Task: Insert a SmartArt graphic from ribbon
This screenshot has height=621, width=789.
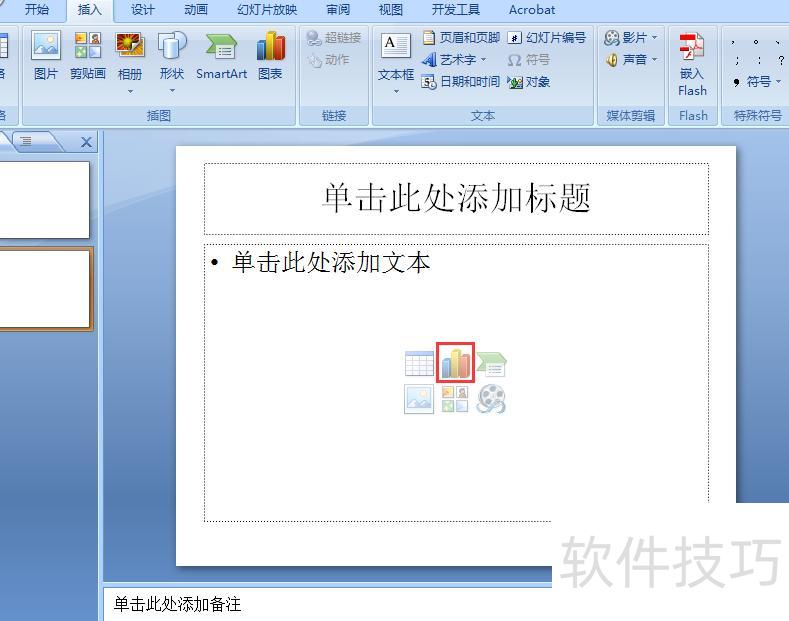Action: [x=221, y=55]
